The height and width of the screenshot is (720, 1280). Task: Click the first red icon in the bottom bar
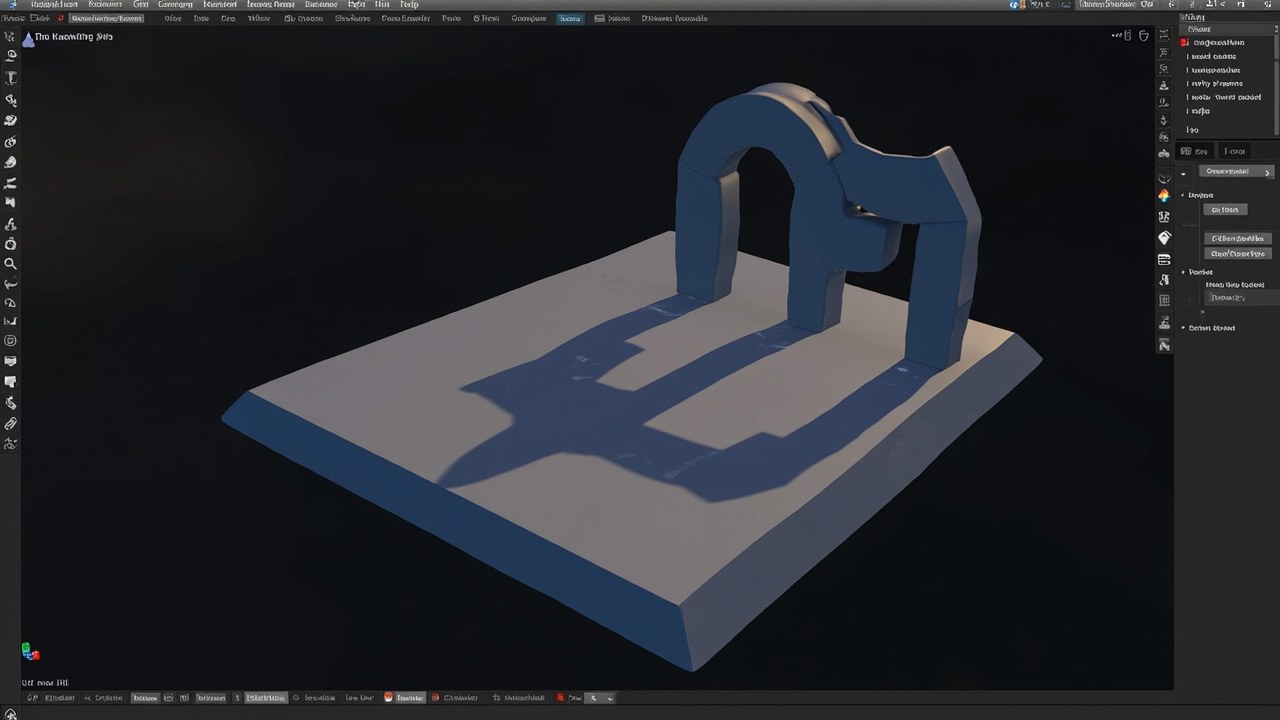point(389,697)
